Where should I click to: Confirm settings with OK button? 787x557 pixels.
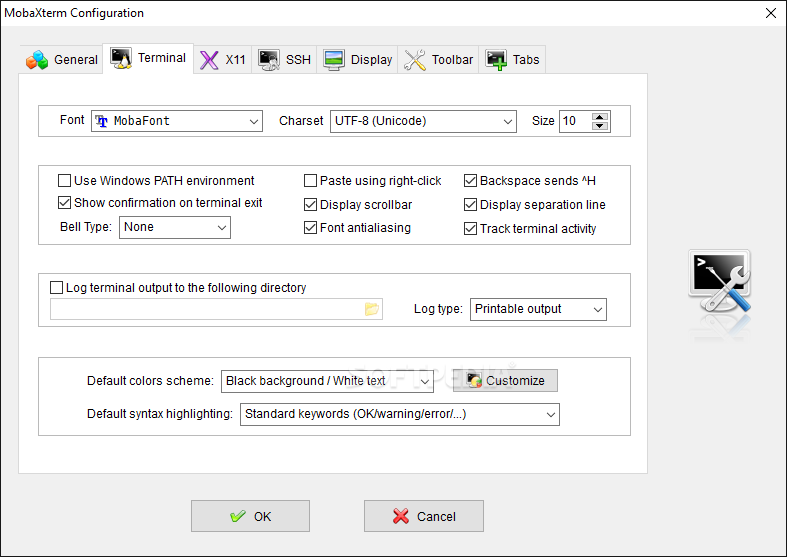click(x=250, y=516)
